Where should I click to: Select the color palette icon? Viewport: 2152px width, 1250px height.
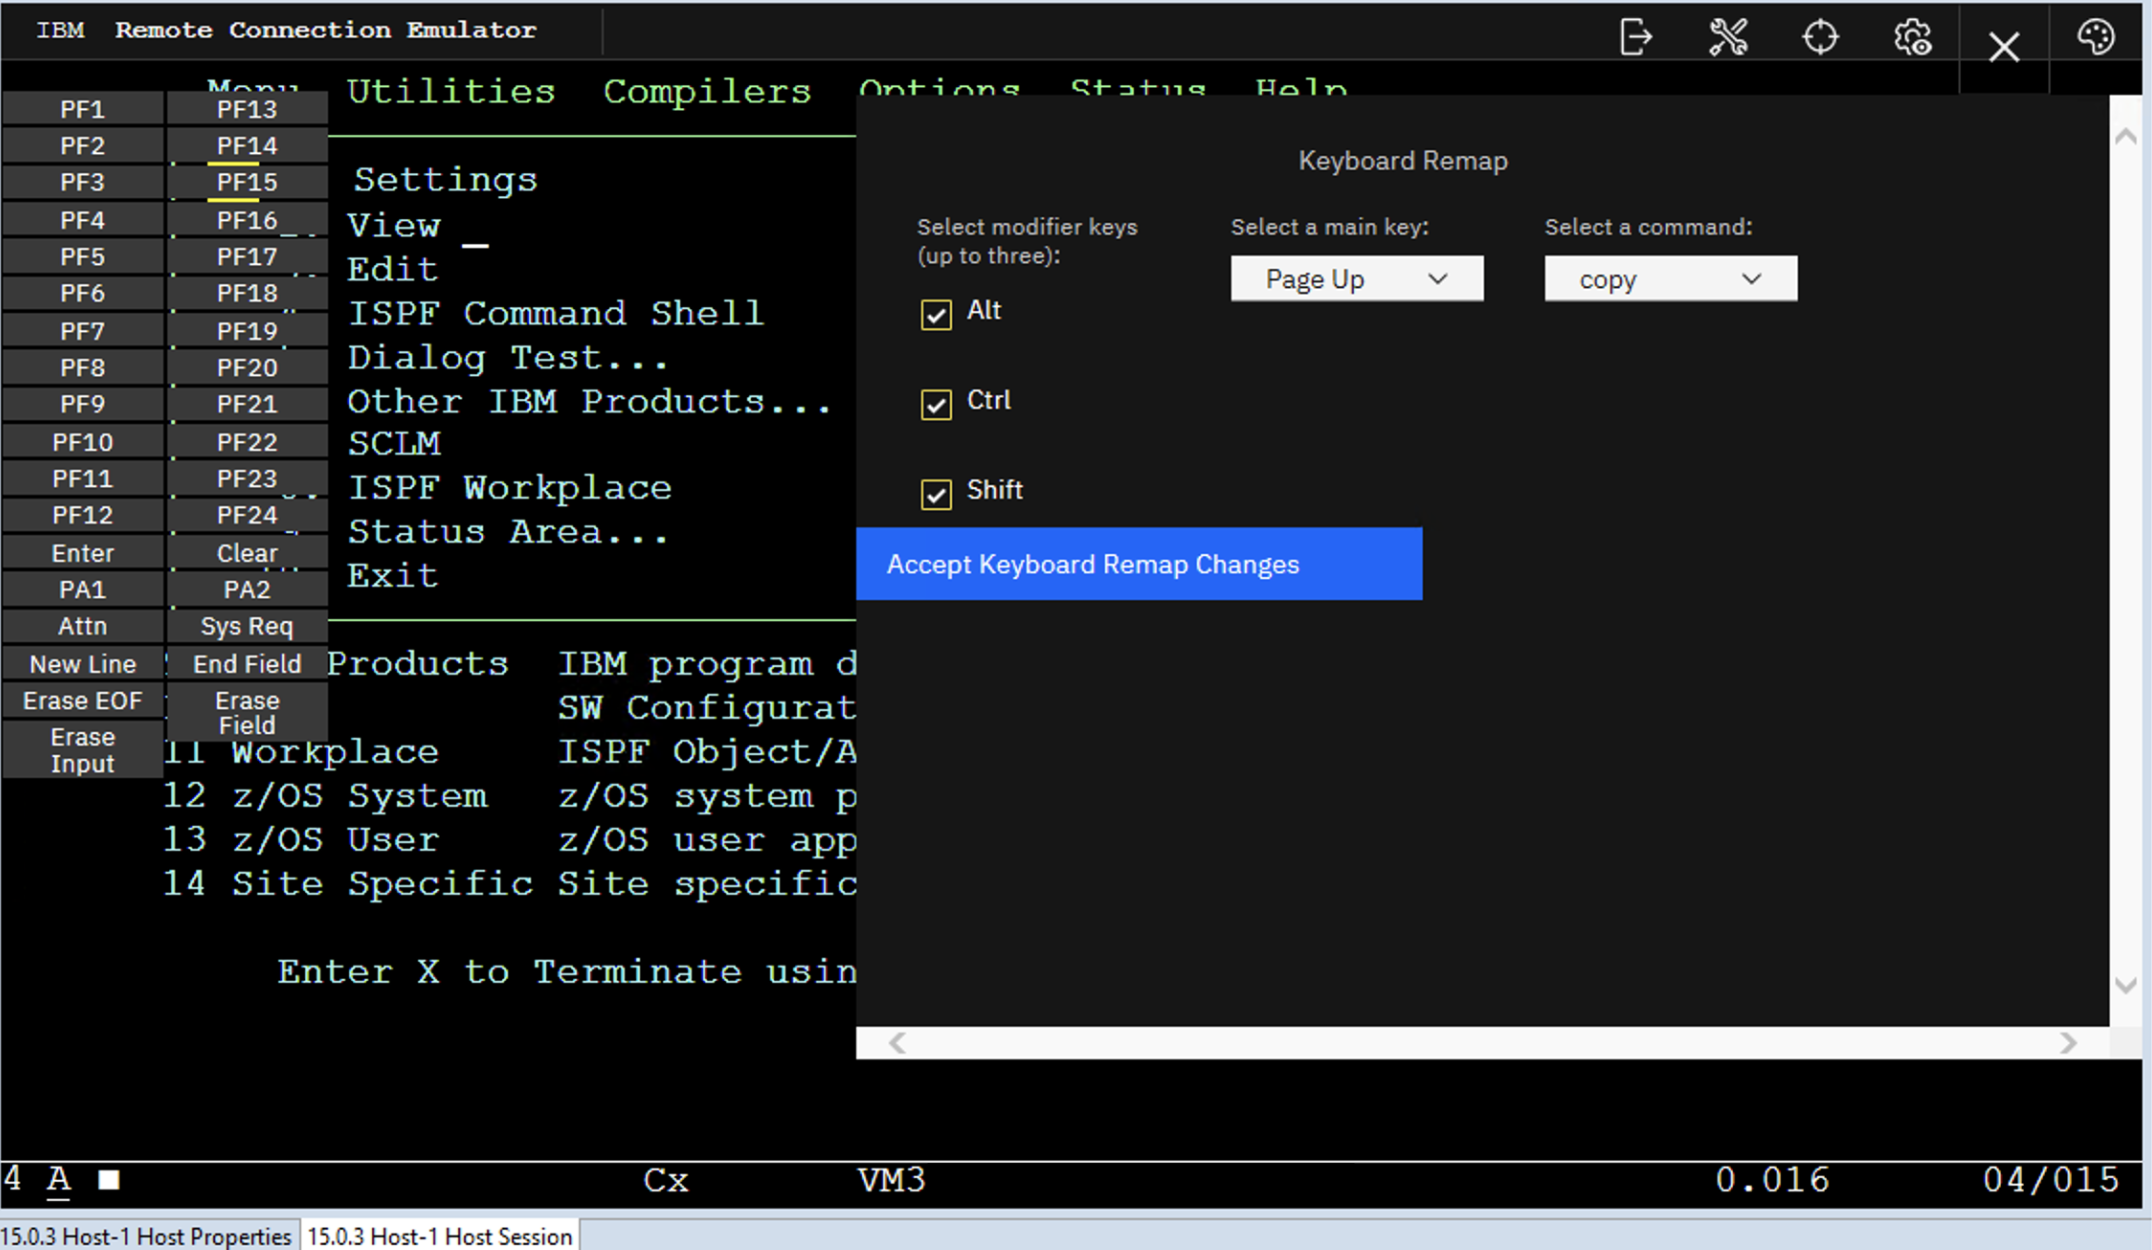coord(2096,35)
